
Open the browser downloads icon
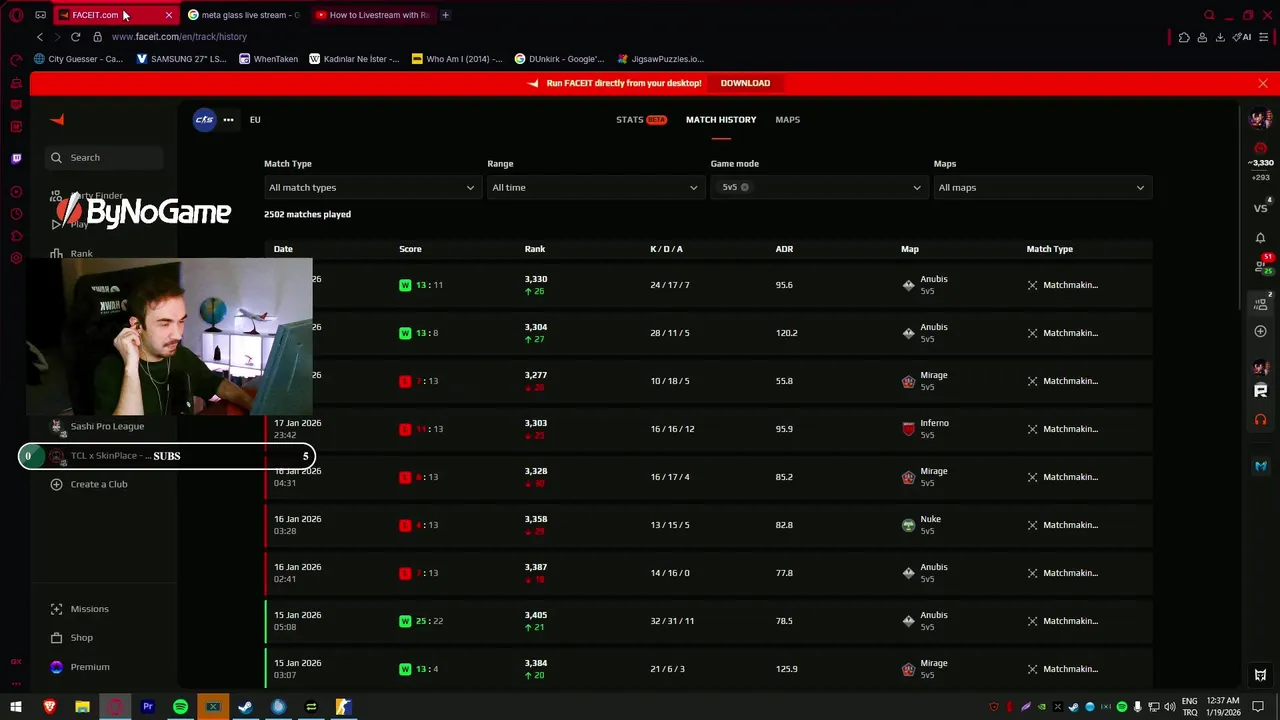pyautogui.click(x=1220, y=37)
